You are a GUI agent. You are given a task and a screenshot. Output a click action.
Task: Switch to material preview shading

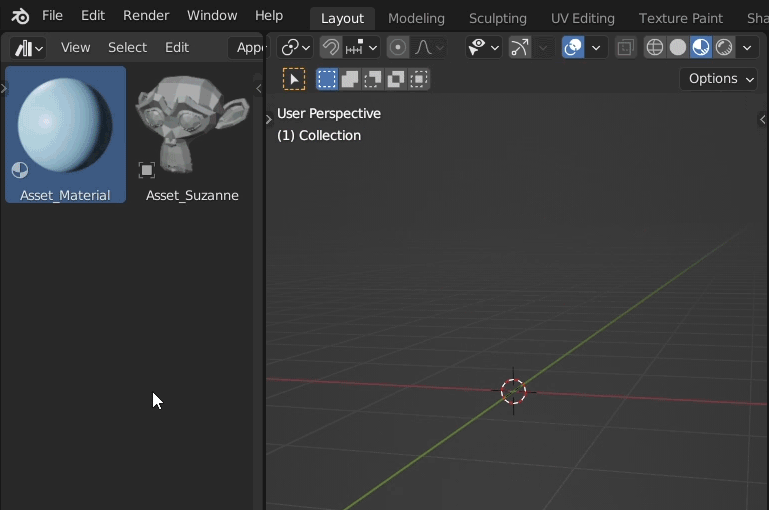click(701, 48)
